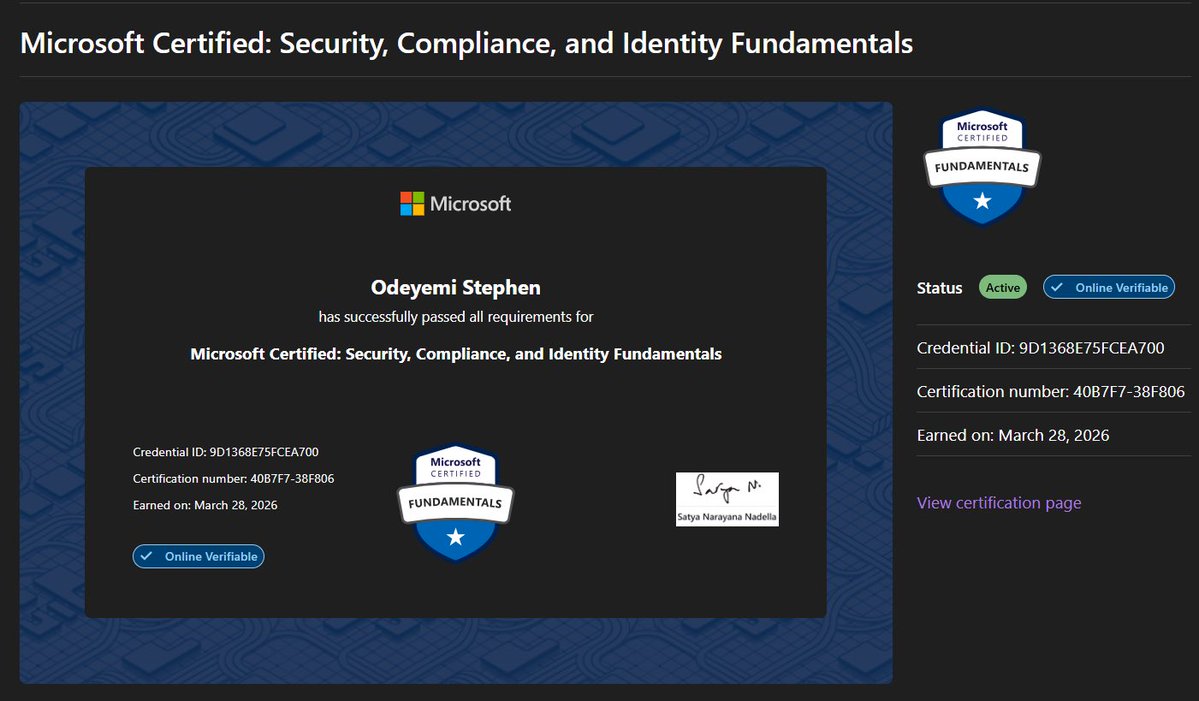This screenshot has width=1199, height=701.
Task: Click 'has successfully passed all requirements for' text
Action: [456, 316]
